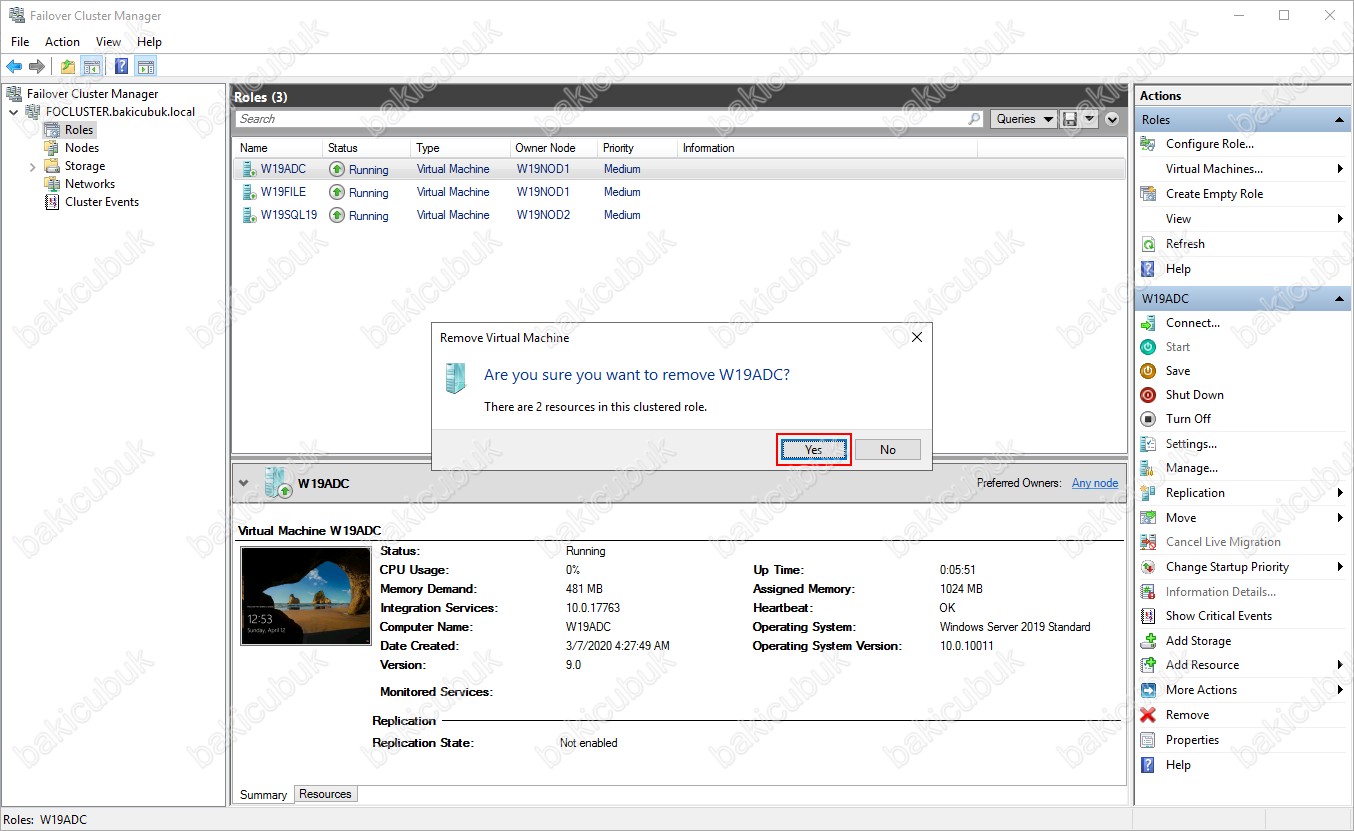Expand the Storage tree node
Screen dimensions: 1354x831
point(33,166)
